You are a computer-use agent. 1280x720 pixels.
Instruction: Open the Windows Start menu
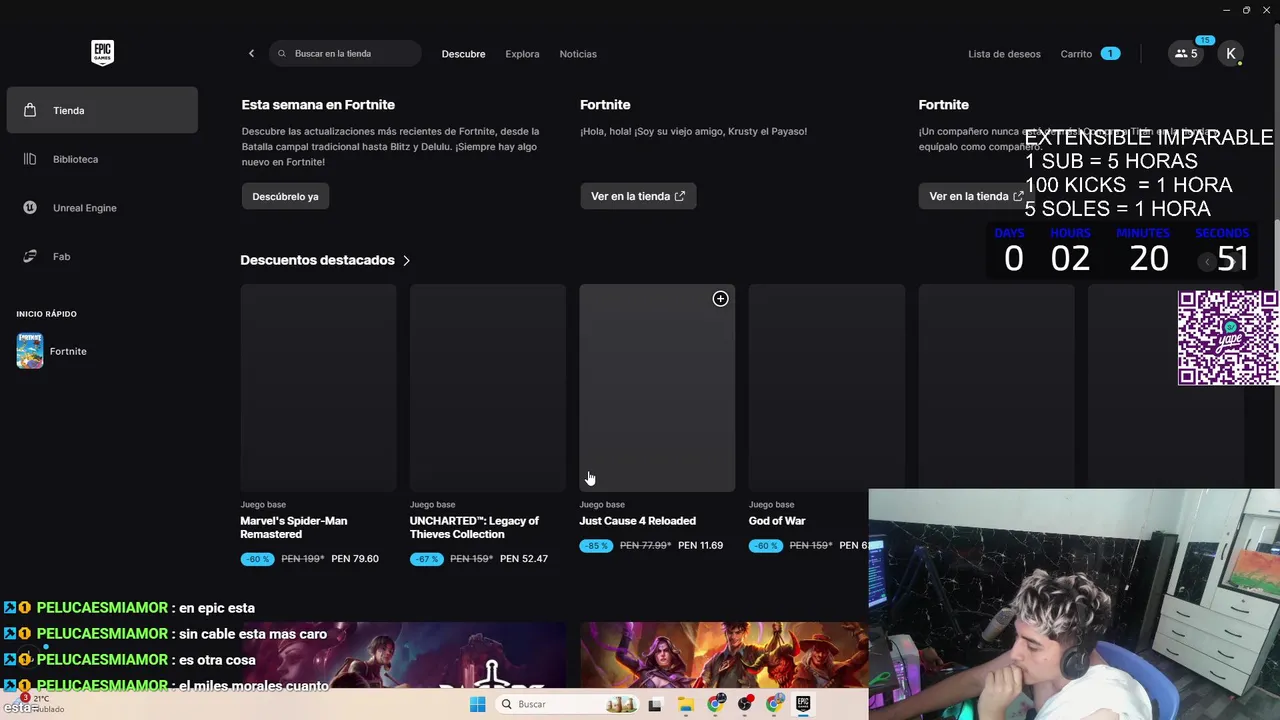[477, 704]
